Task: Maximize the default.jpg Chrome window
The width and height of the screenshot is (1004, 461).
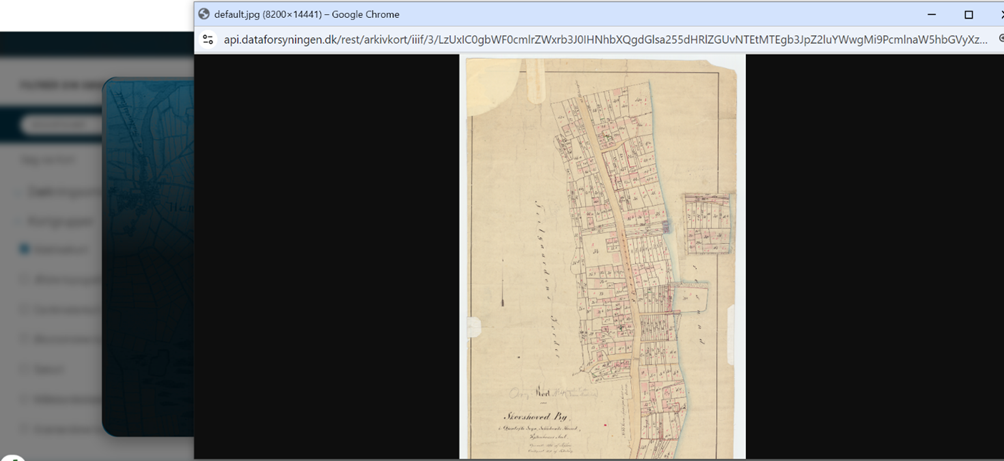Action: tap(969, 14)
